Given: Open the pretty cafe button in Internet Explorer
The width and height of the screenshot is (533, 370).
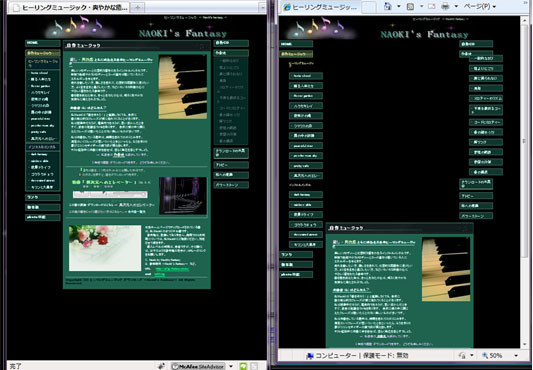Looking at the screenshot, I should click(306, 166).
